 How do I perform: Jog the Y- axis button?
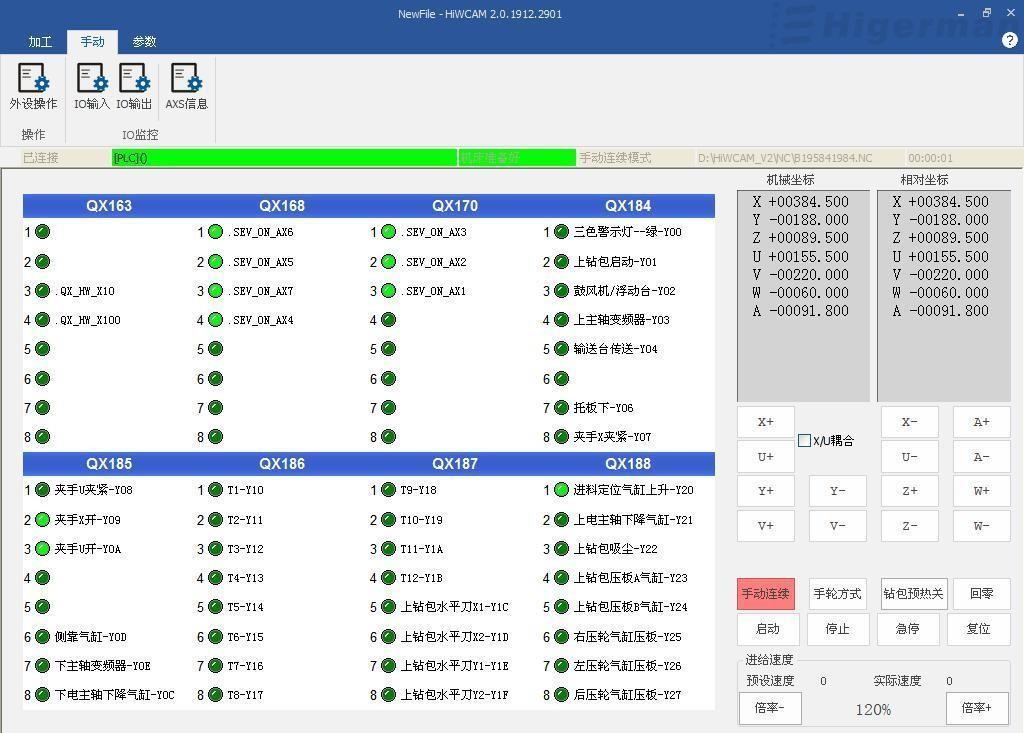(837, 491)
